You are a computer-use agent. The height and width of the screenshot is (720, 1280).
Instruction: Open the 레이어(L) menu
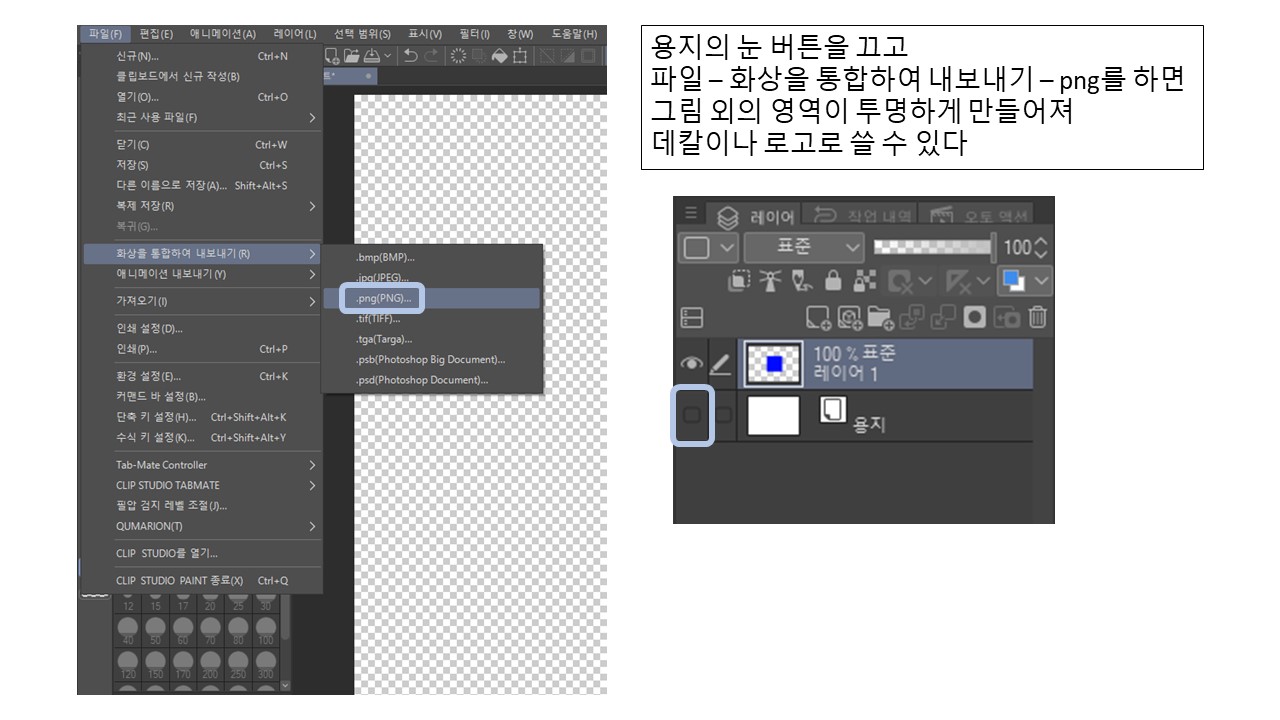pyautogui.click(x=295, y=33)
